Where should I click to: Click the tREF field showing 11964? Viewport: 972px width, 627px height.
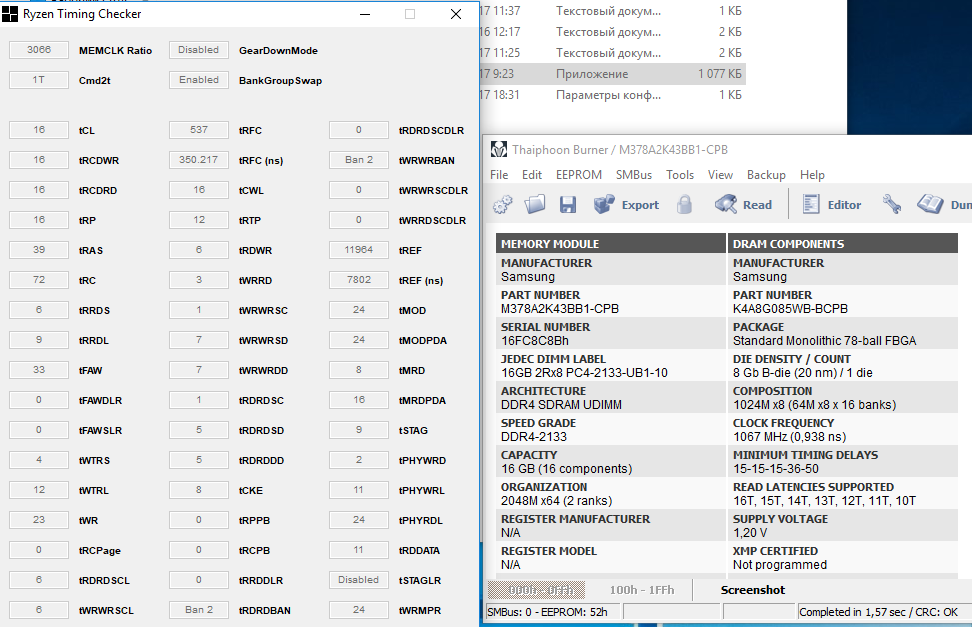tap(359, 250)
